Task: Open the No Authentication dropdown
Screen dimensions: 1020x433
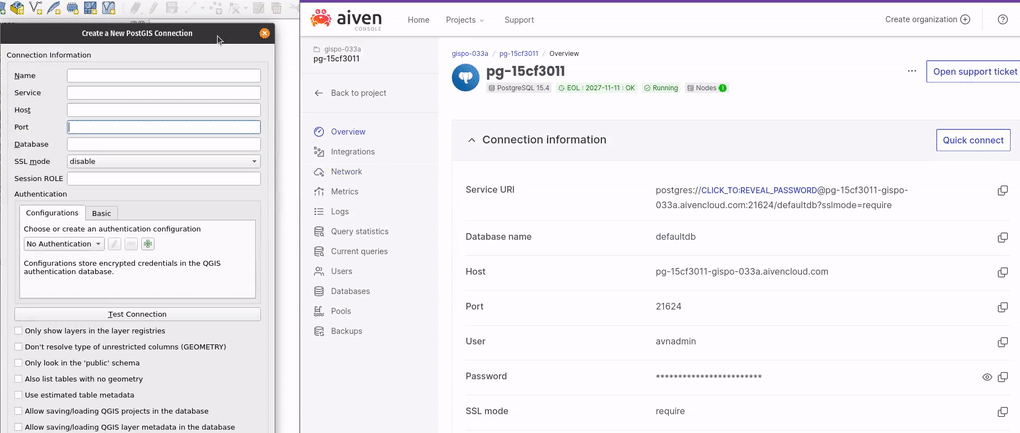Action: point(64,244)
